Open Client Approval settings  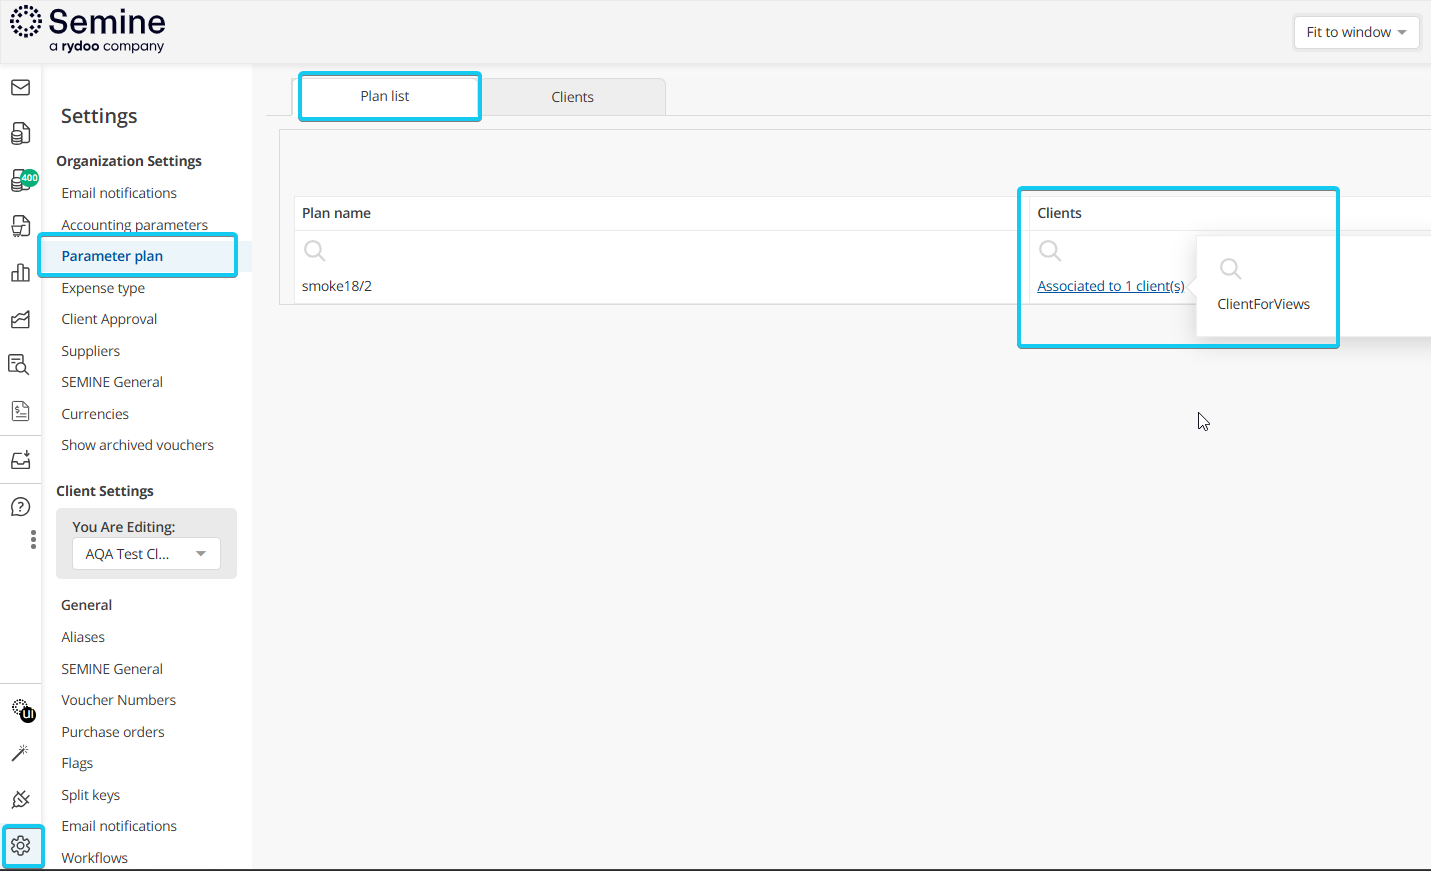(109, 319)
